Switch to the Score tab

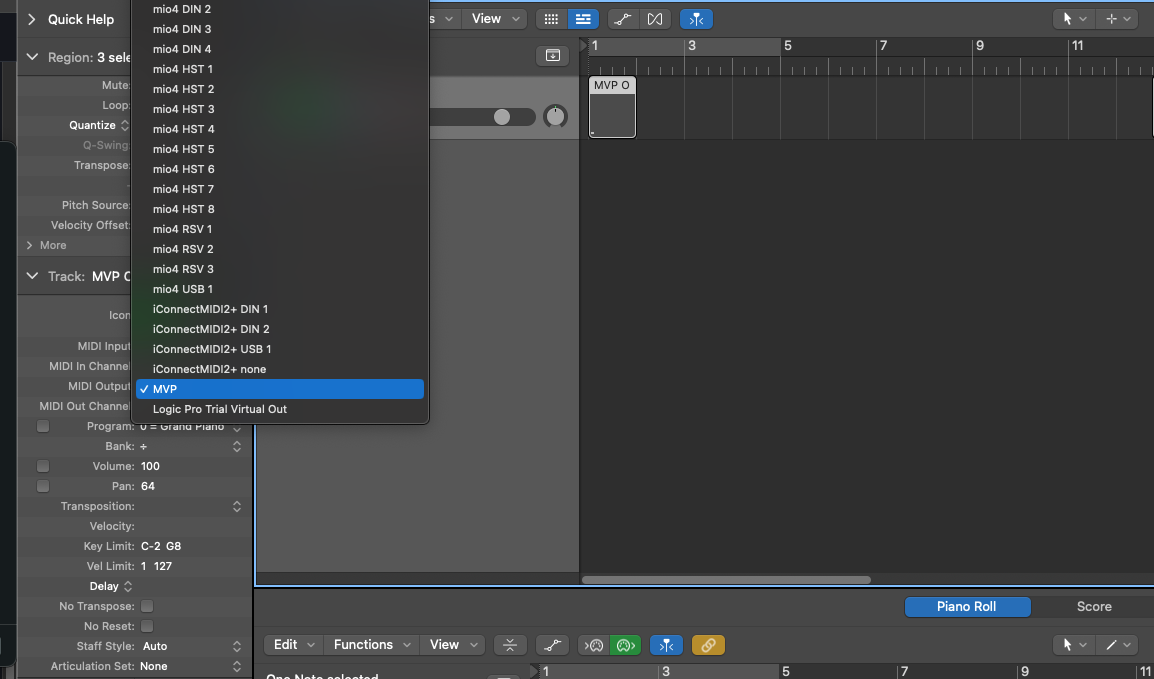[1093, 606]
